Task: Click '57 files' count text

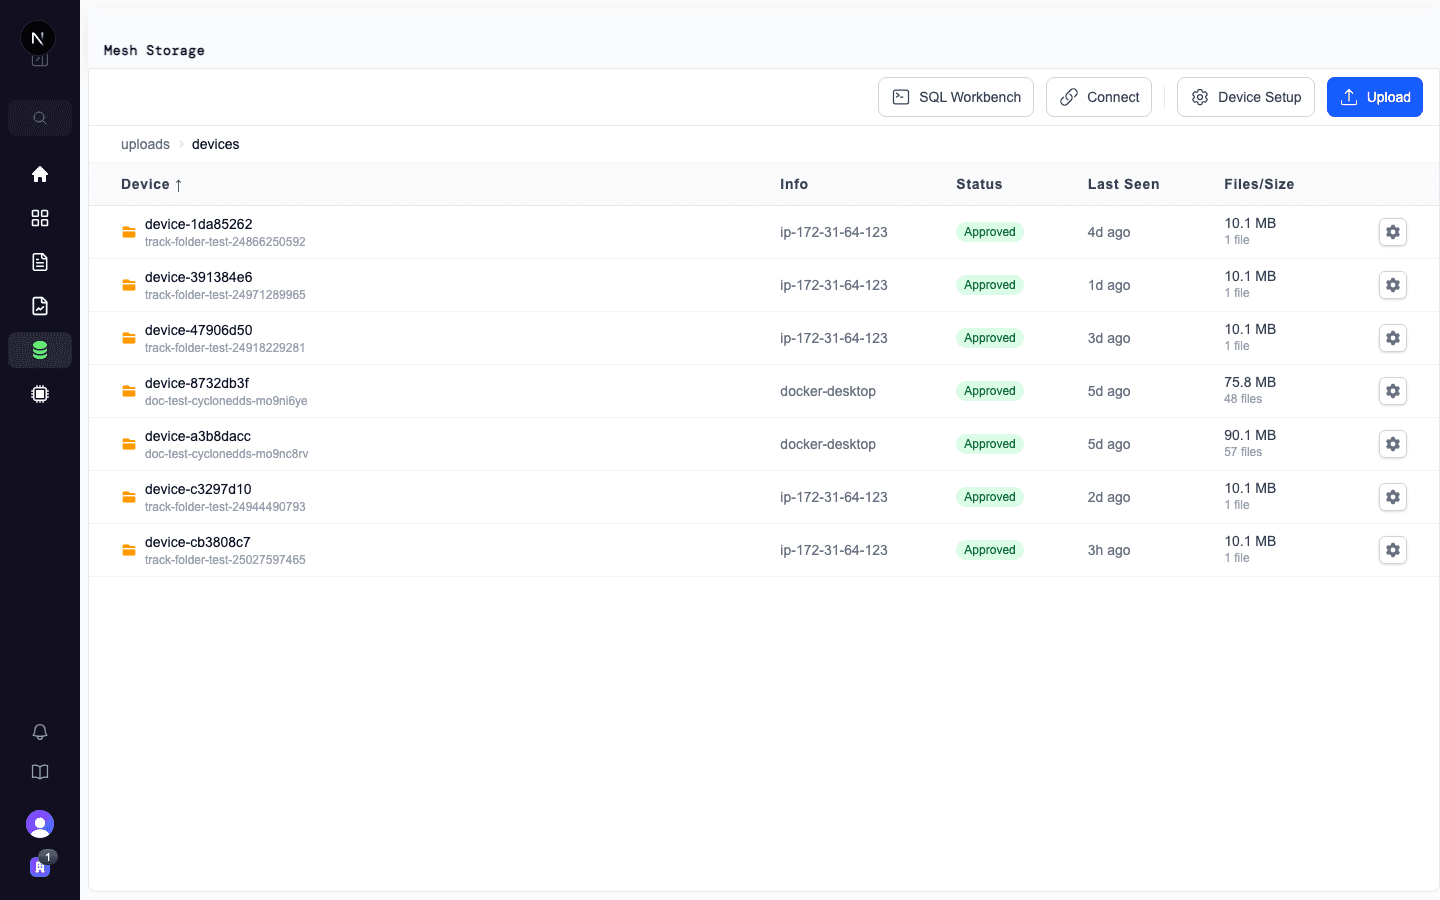Action: (1243, 452)
